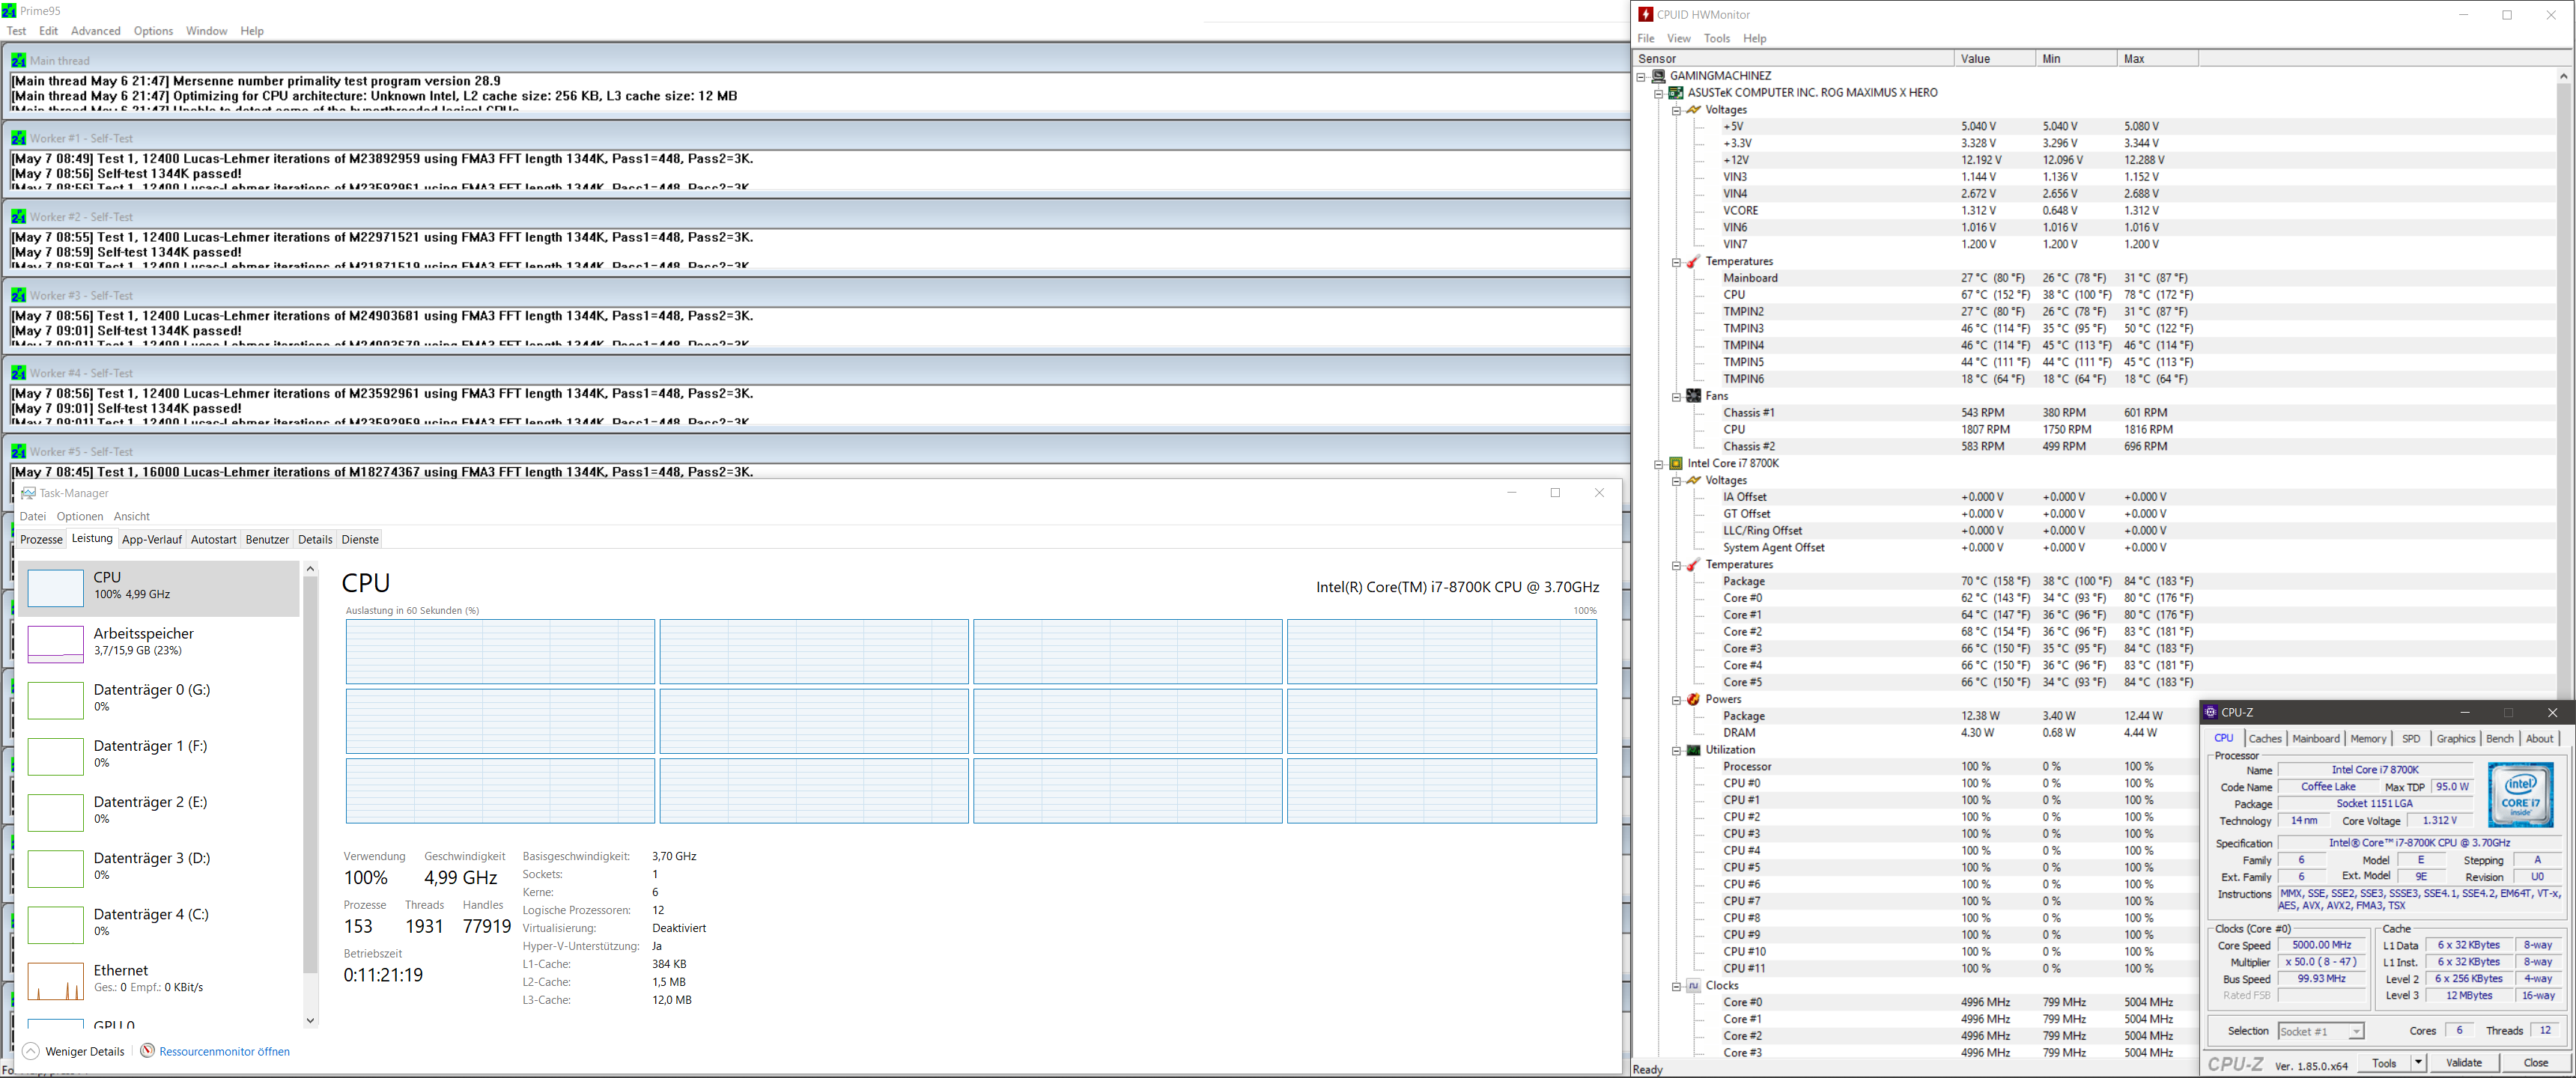Click the Ressourcenmonitor icon
The width and height of the screenshot is (2576, 1078).
coord(147,1051)
